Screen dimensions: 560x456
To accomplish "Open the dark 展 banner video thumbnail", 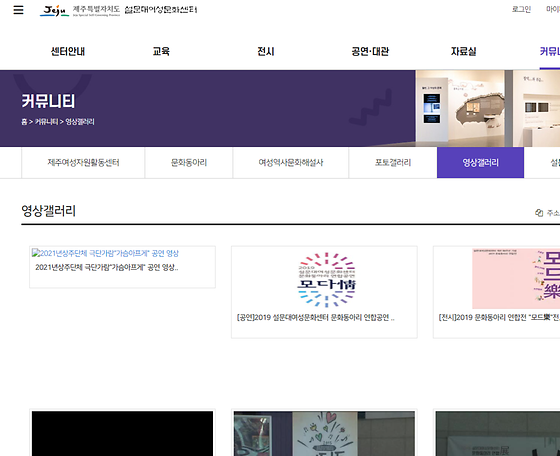I will click(x=498, y=434).
